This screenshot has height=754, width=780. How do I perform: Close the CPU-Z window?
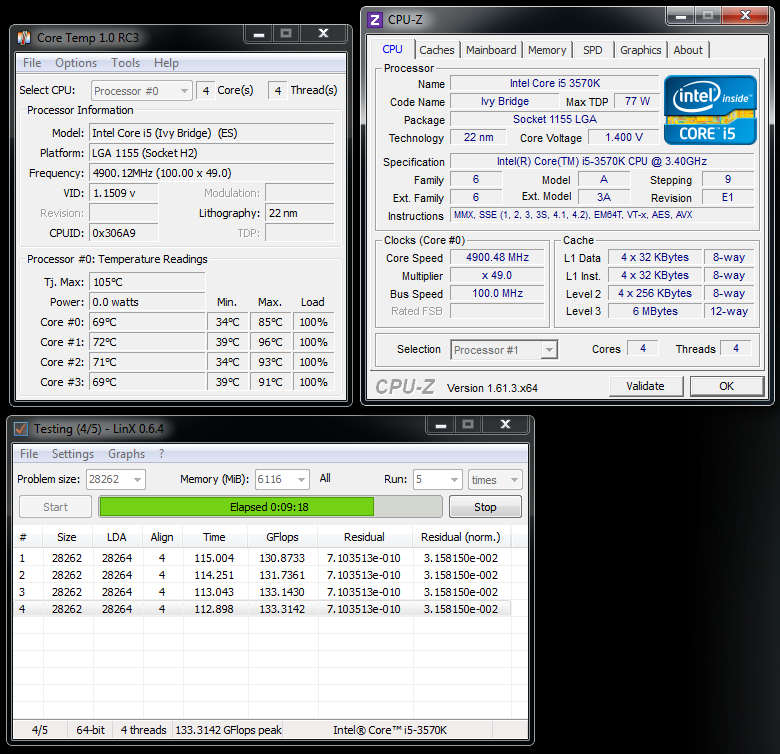[745, 16]
